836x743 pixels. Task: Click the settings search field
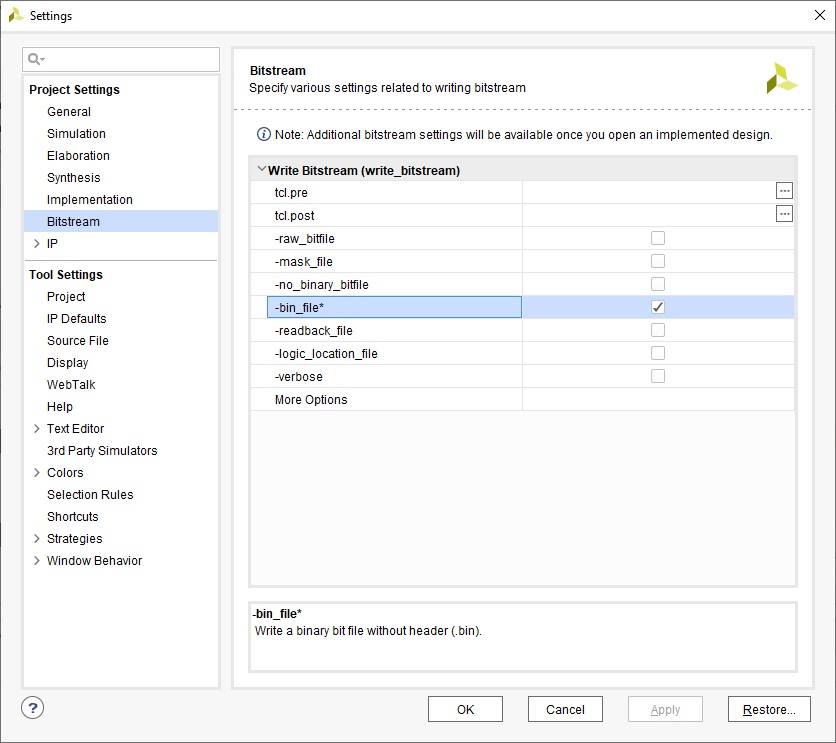(x=130, y=60)
